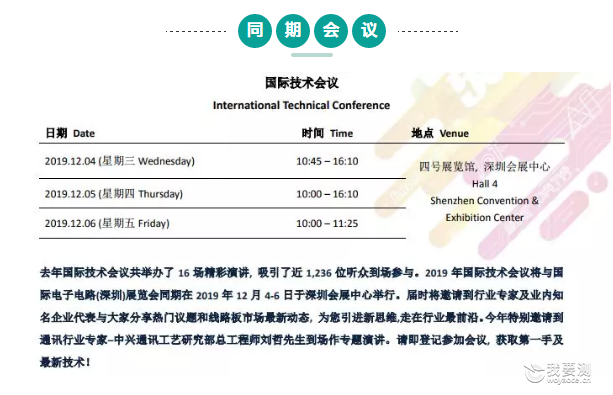This screenshot has width=613, height=395.
Task: Click the 我要测 watermark logo
Action: [x=557, y=373]
